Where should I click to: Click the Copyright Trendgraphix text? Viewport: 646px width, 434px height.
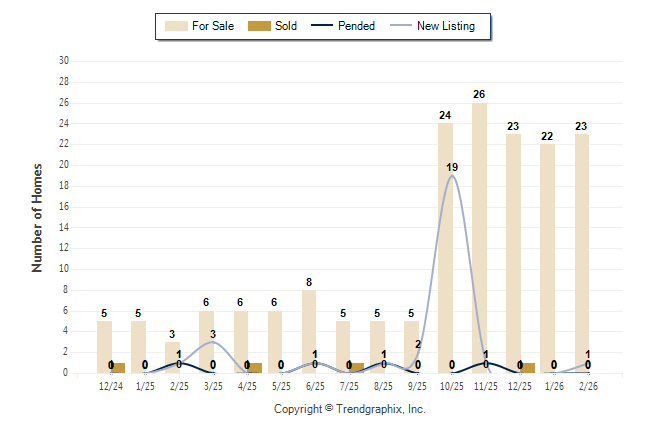(x=350, y=410)
